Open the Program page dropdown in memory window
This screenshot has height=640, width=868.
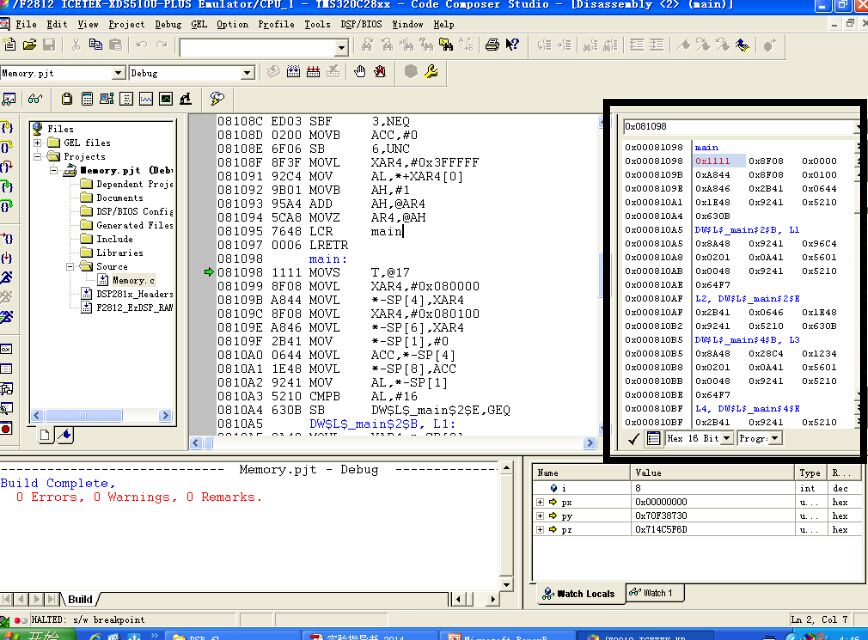pyautogui.click(x=775, y=438)
